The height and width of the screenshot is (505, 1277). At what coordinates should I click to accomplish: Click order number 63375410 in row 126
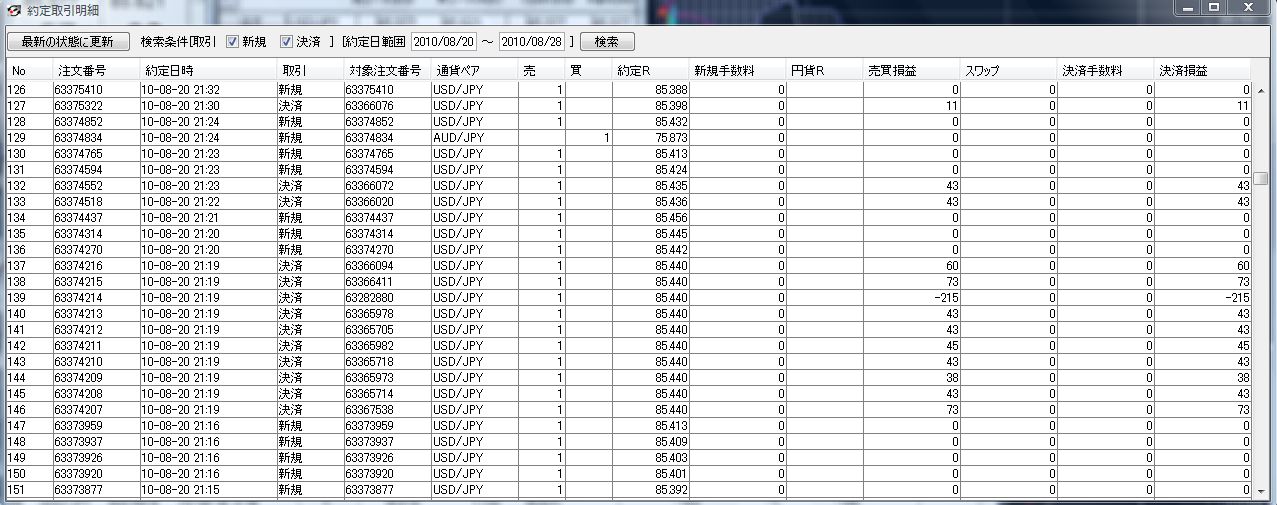pos(80,89)
